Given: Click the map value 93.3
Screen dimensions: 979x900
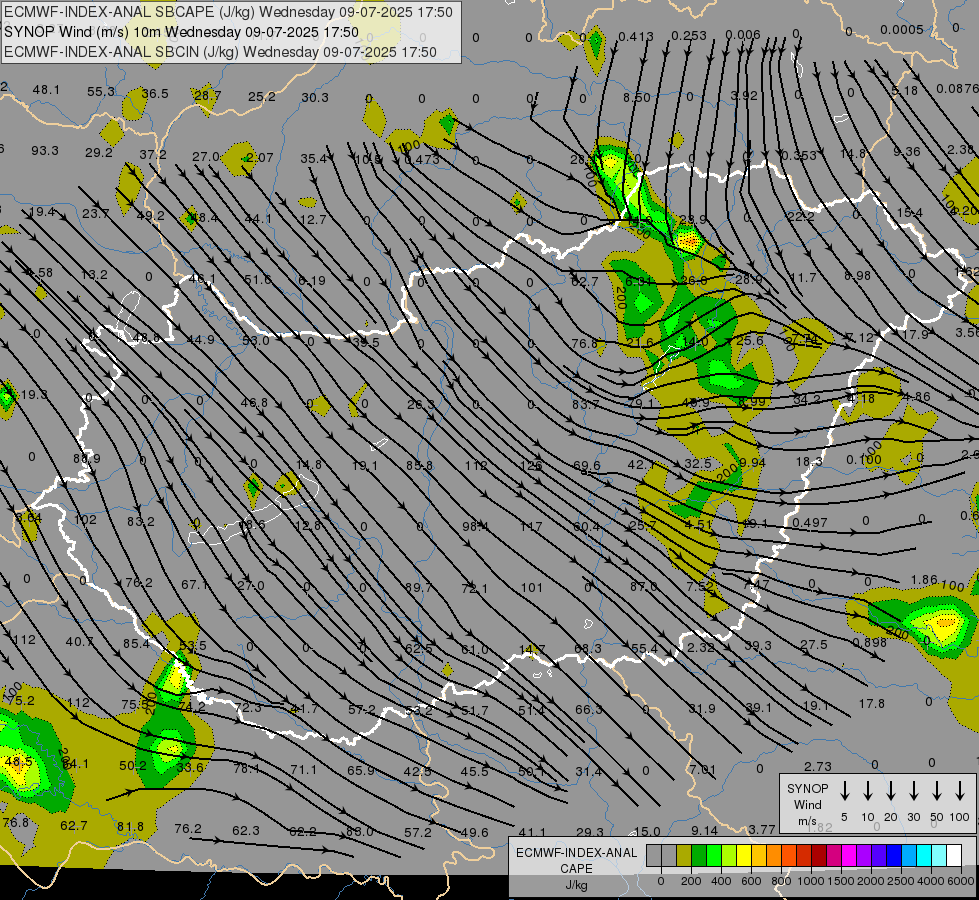Looking at the screenshot, I should pyautogui.click(x=45, y=151).
